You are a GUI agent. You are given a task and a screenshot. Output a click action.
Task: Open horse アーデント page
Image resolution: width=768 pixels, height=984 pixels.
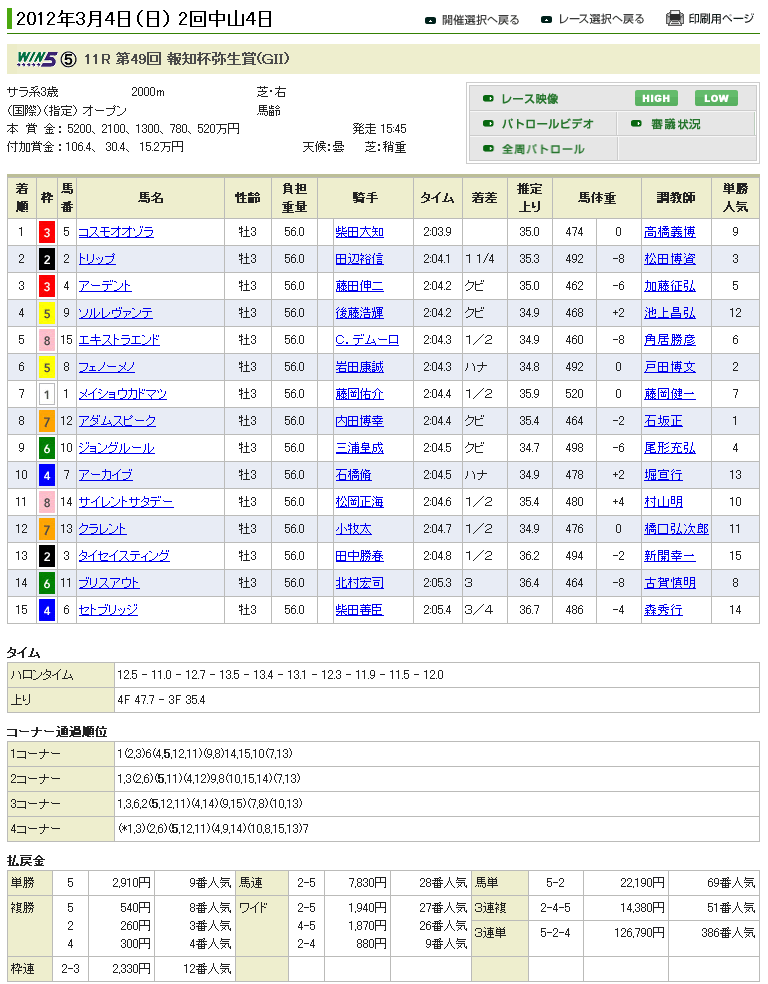click(x=105, y=286)
